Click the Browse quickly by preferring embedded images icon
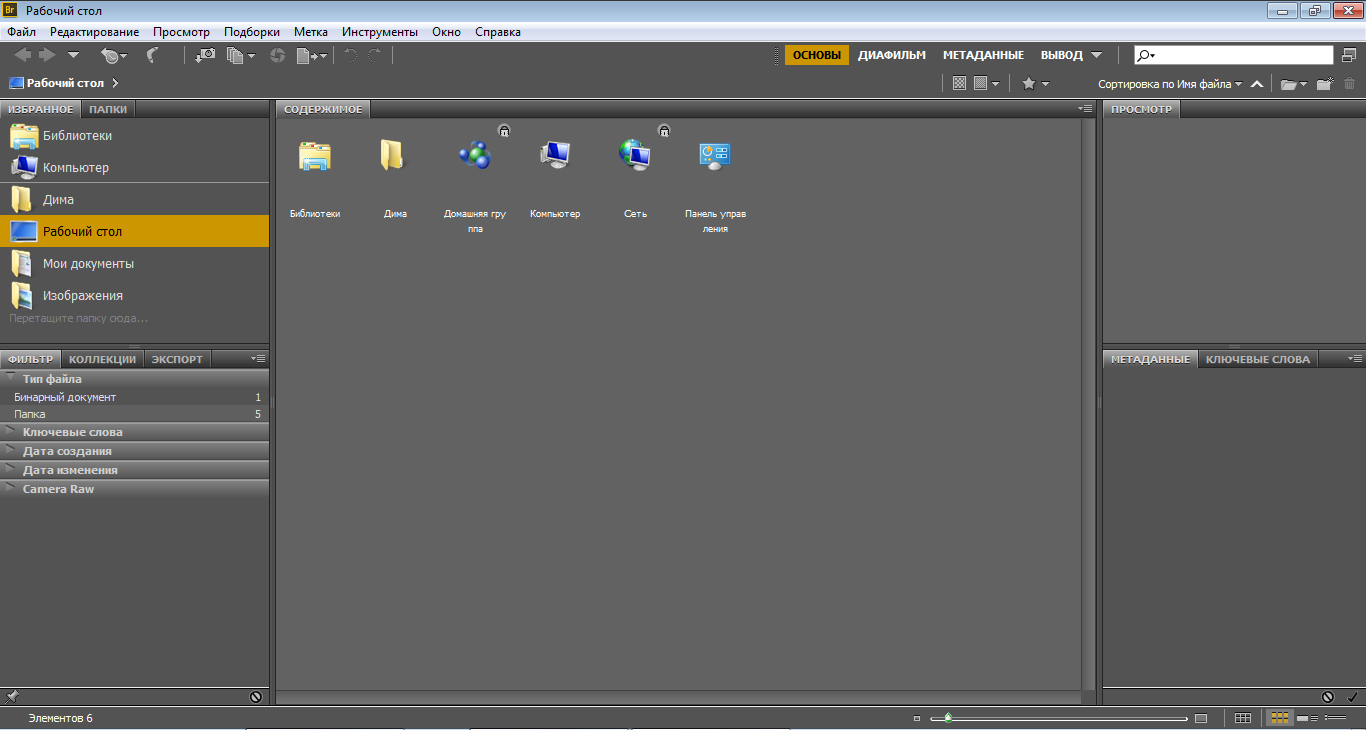This screenshot has width=1366, height=730. pyautogui.click(x=959, y=84)
